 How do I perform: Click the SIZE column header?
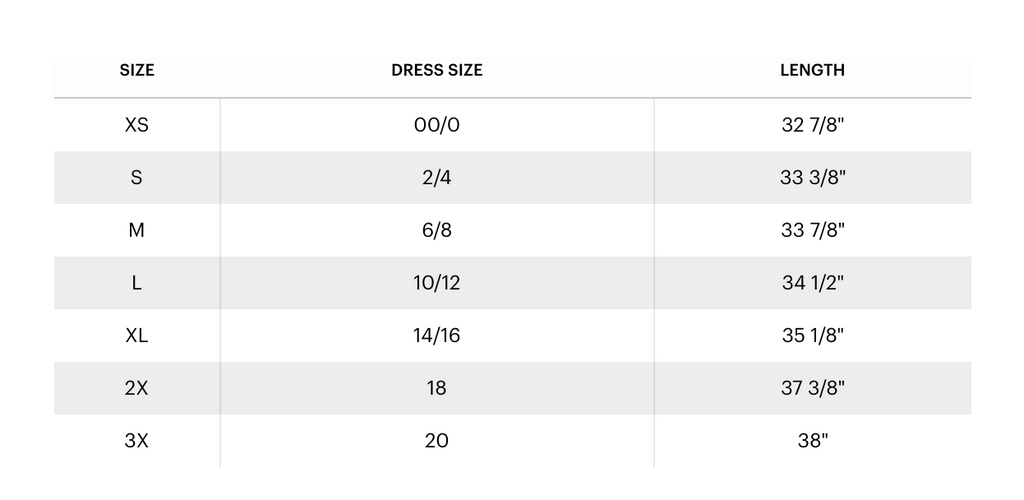click(x=137, y=71)
